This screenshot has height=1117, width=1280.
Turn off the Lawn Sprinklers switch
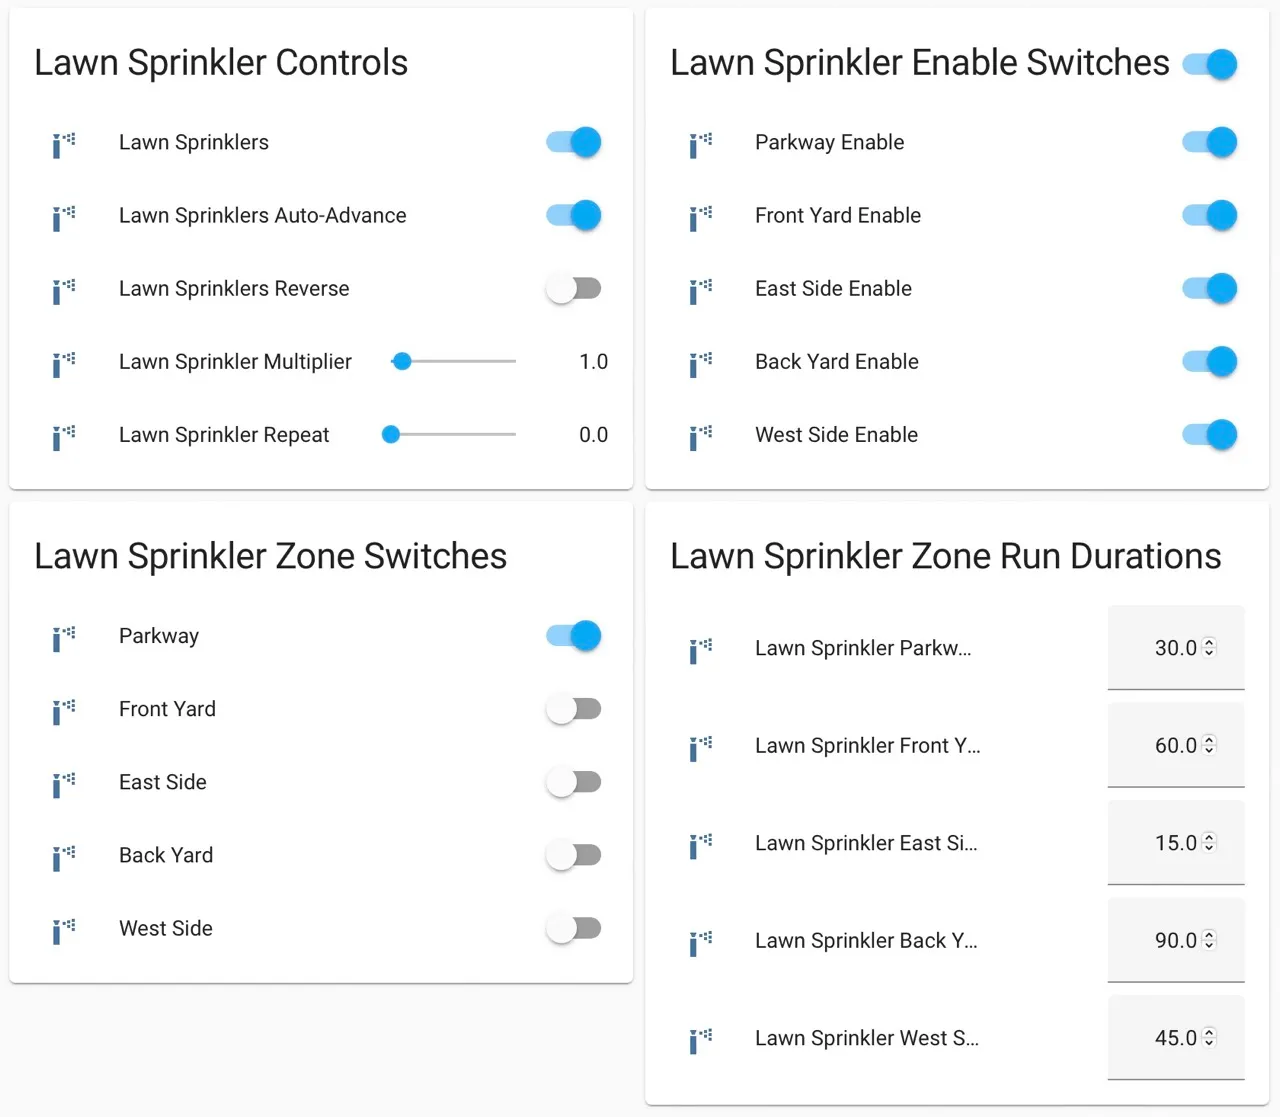click(574, 142)
